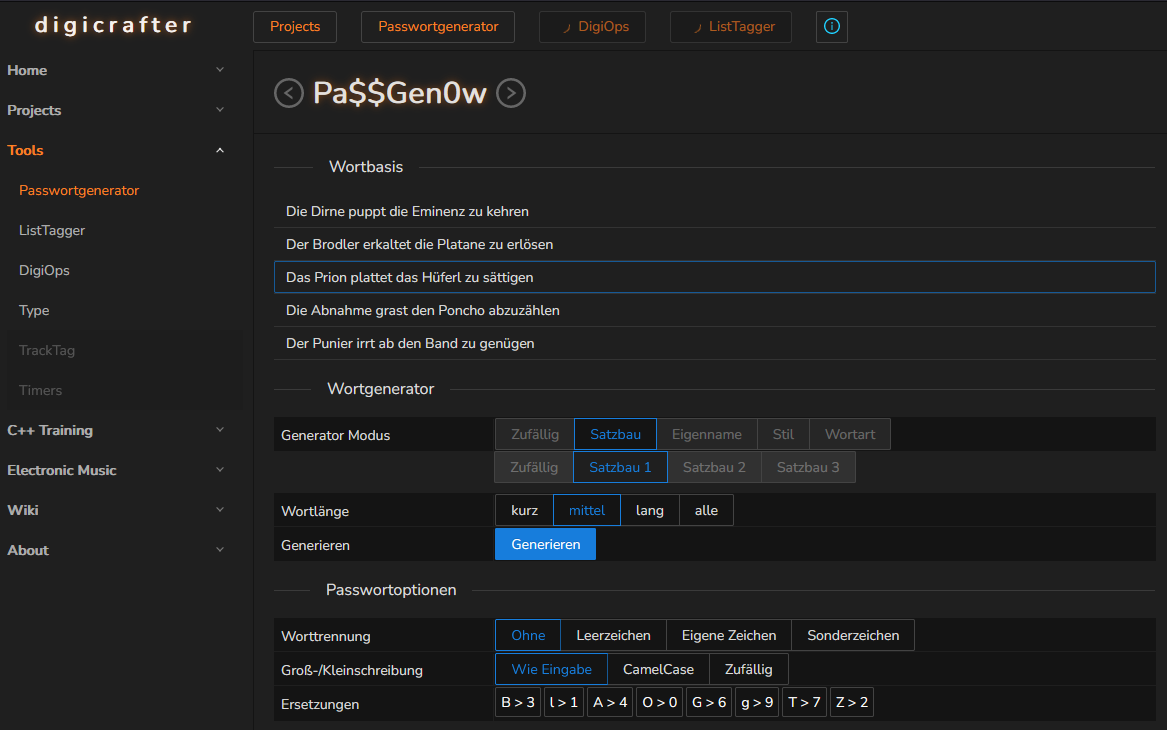Open Projects tab in top bar
The height and width of the screenshot is (730, 1167).
click(295, 27)
